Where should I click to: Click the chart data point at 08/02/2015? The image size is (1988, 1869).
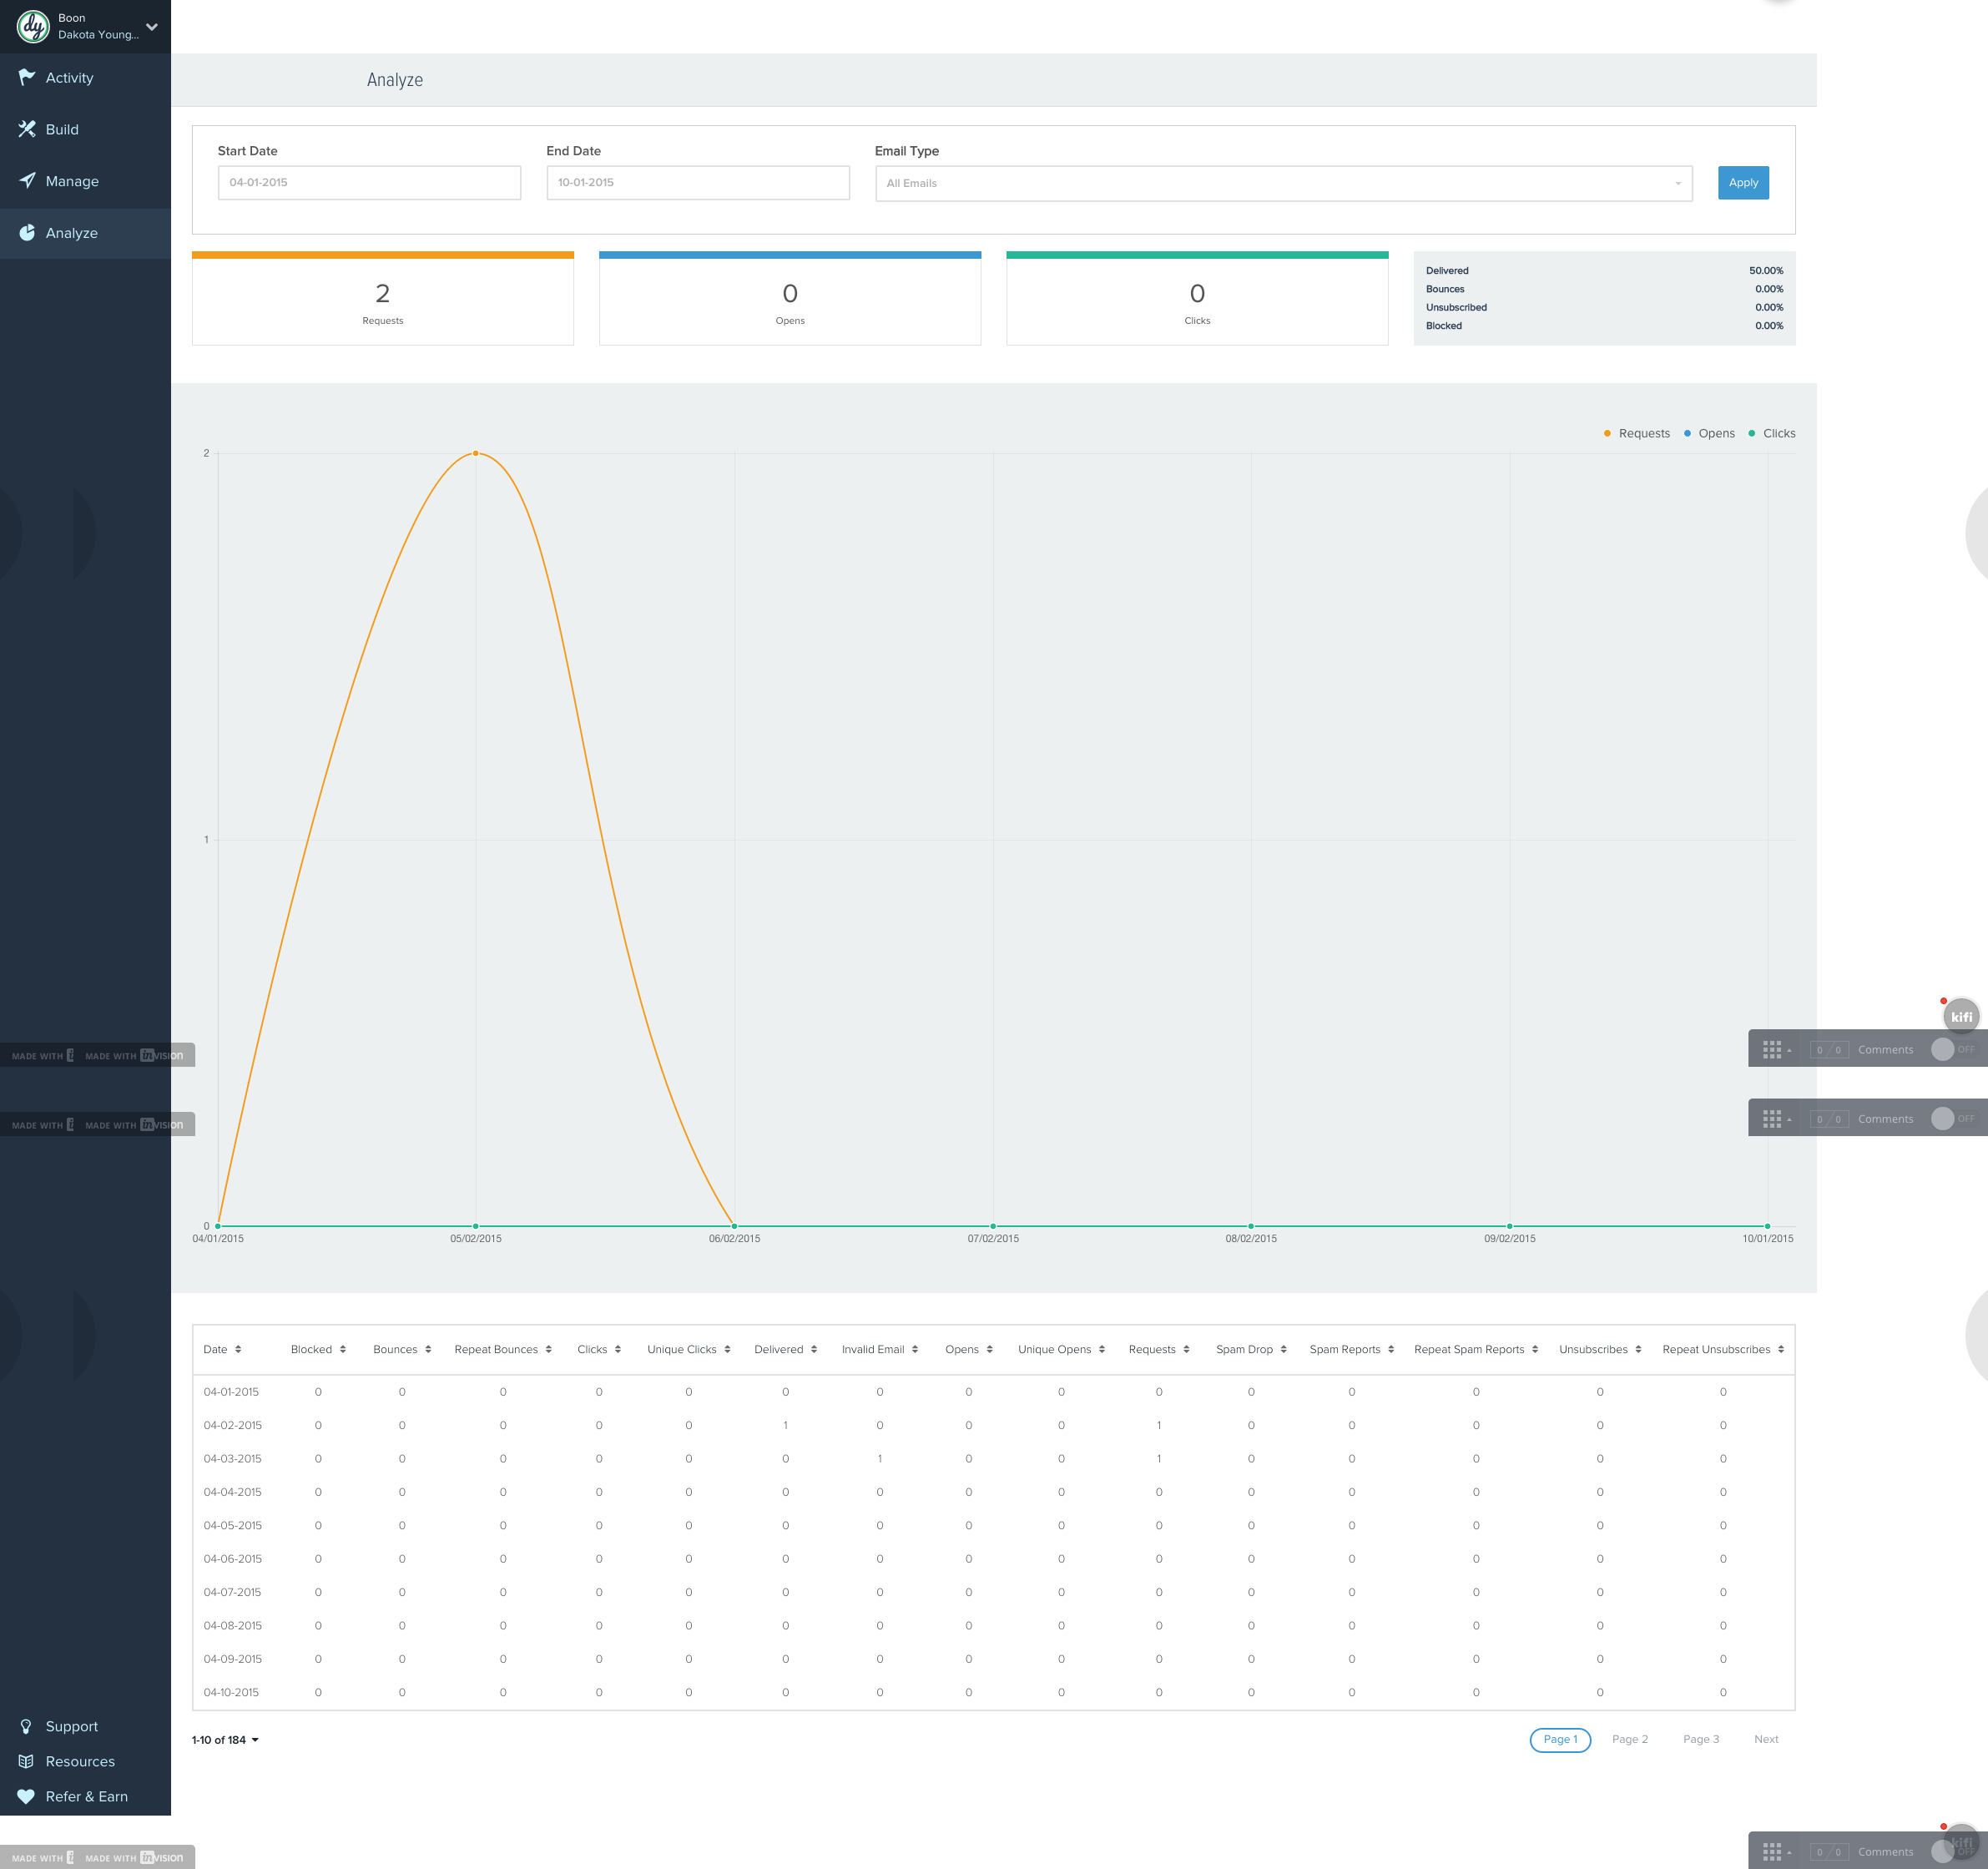(x=1251, y=1226)
